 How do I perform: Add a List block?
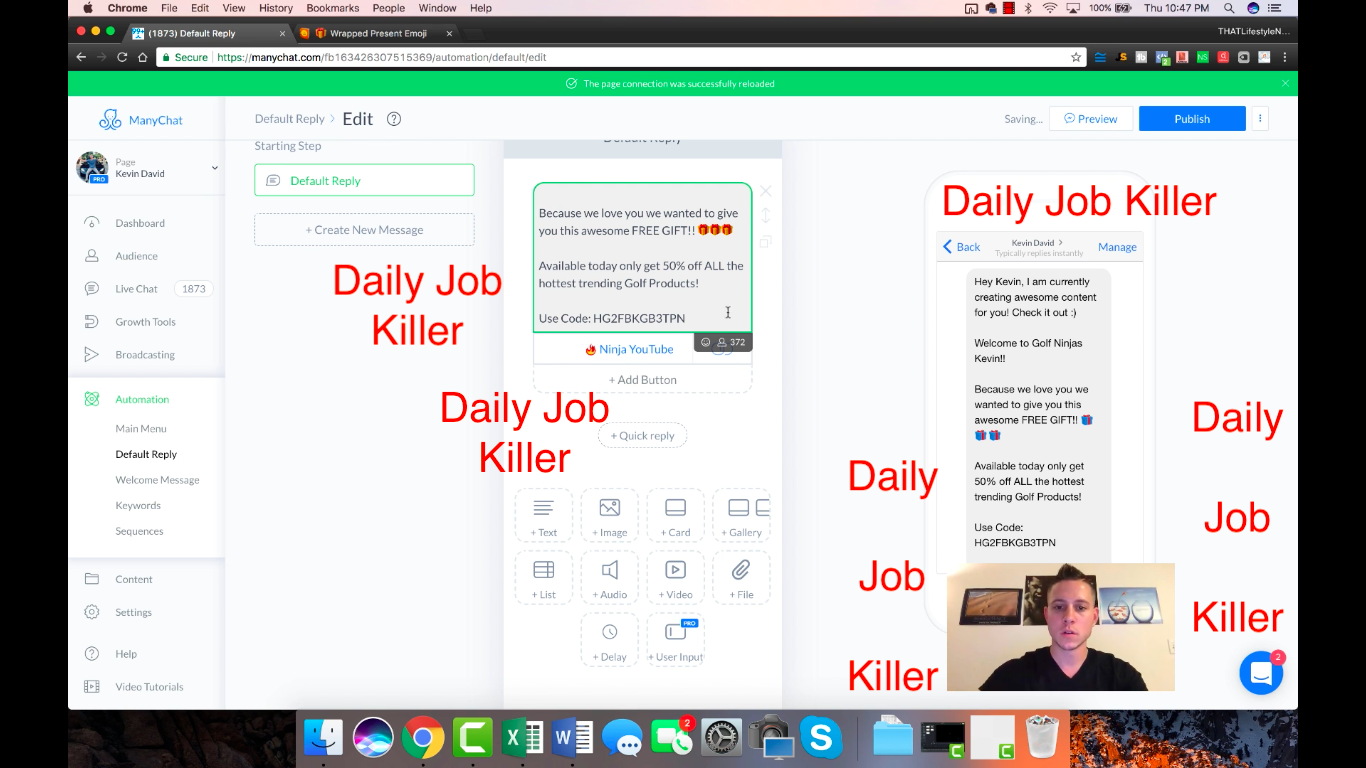(544, 578)
